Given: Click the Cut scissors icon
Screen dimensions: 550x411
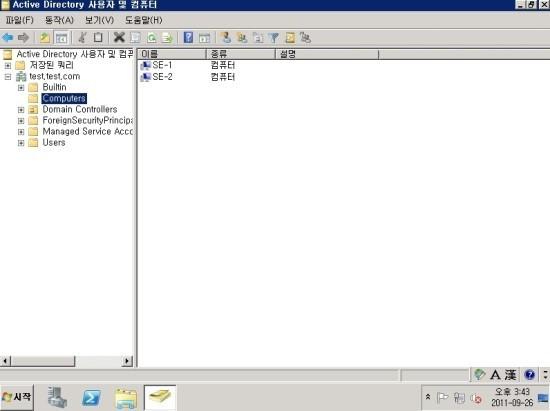Looking at the screenshot, I should [x=82, y=38].
